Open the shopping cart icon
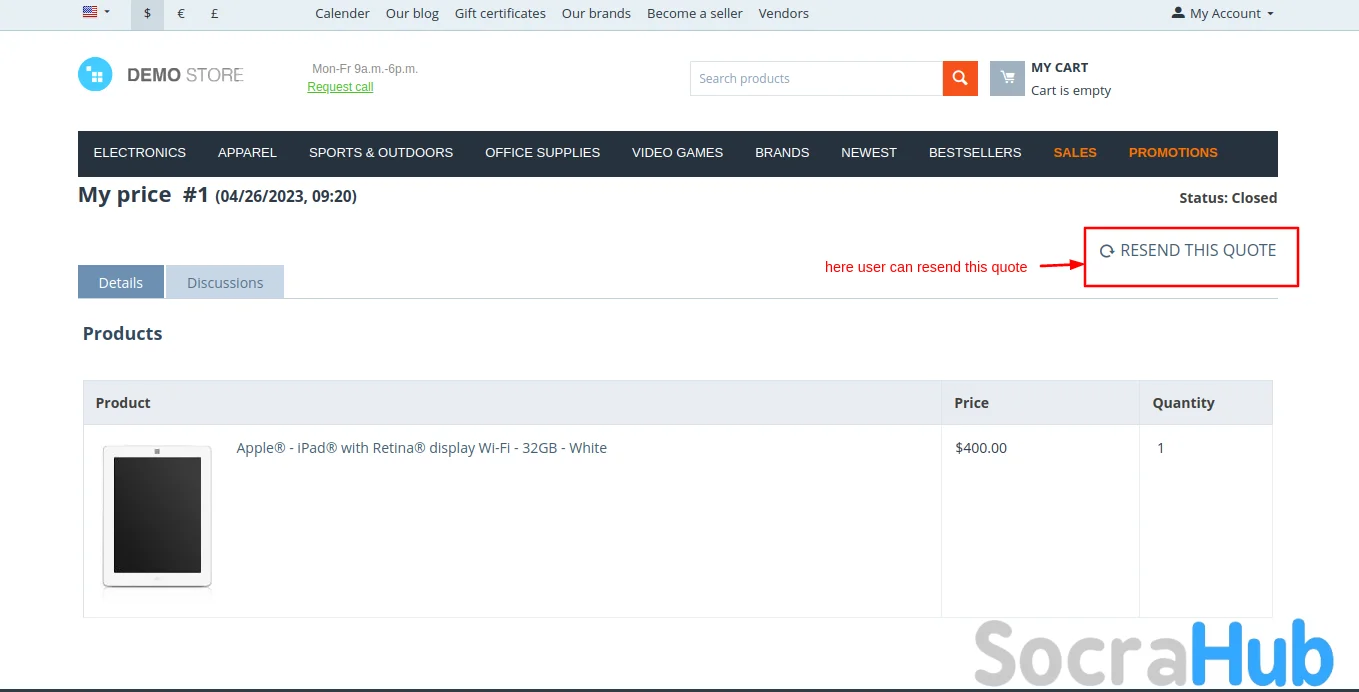This screenshot has height=692, width=1359. (x=1007, y=78)
